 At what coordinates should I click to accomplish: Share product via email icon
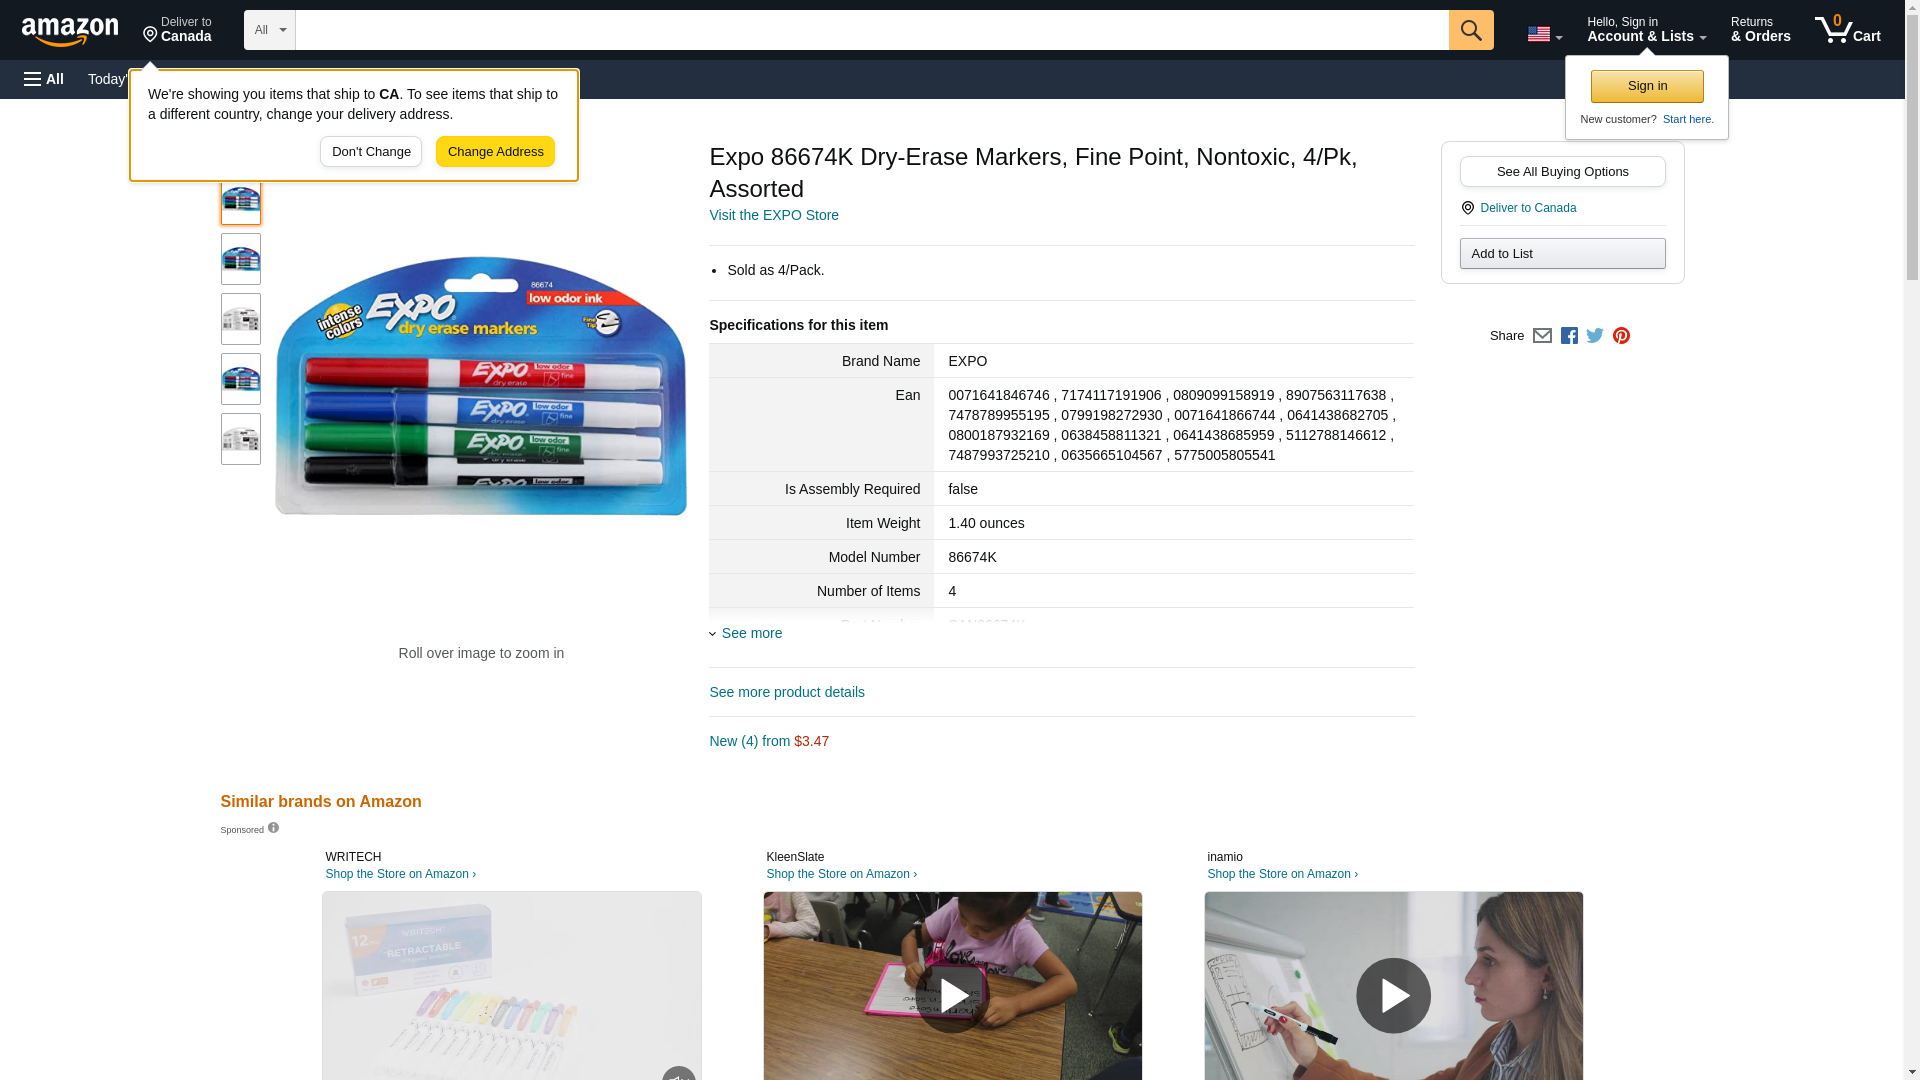(1542, 336)
